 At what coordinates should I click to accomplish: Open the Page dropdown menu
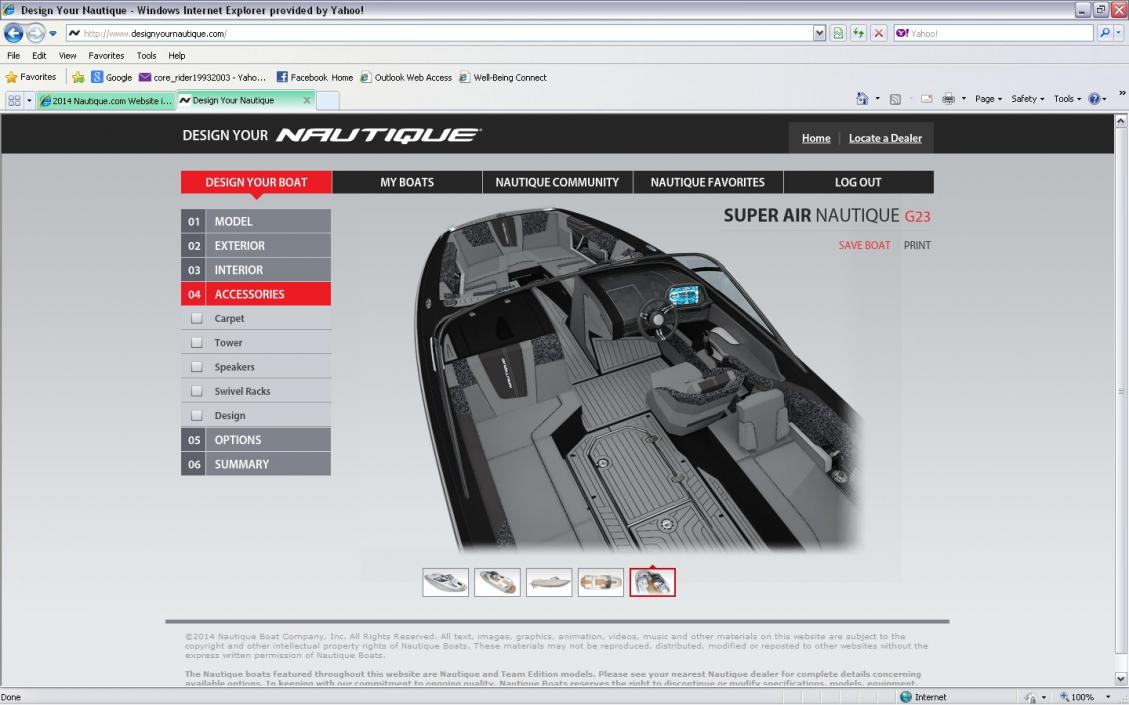pos(988,99)
